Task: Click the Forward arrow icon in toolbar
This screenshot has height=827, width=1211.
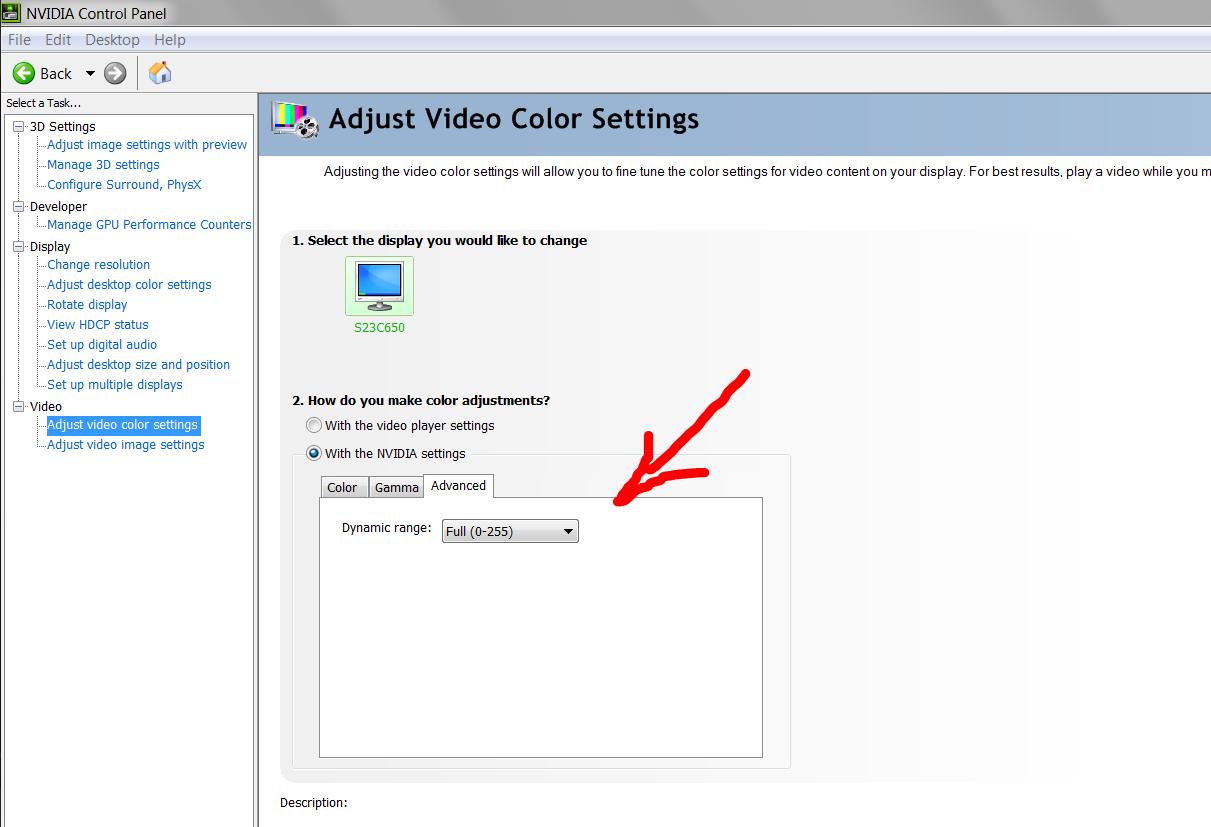Action: [x=115, y=73]
